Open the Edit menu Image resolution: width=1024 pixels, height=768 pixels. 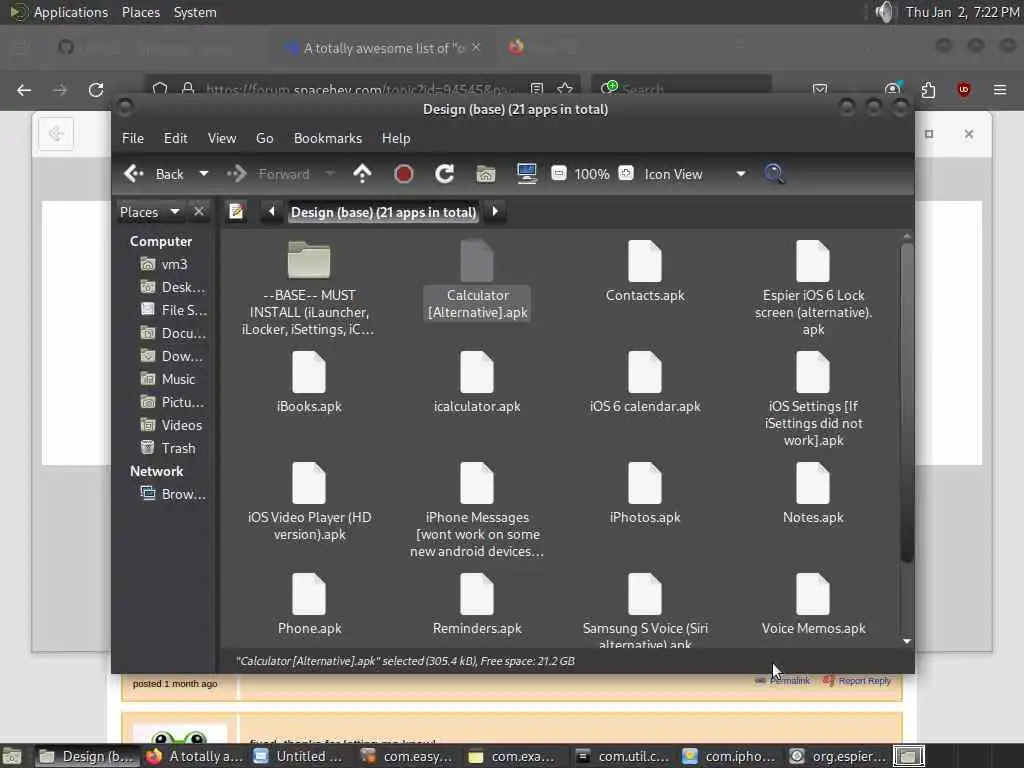coord(175,138)
